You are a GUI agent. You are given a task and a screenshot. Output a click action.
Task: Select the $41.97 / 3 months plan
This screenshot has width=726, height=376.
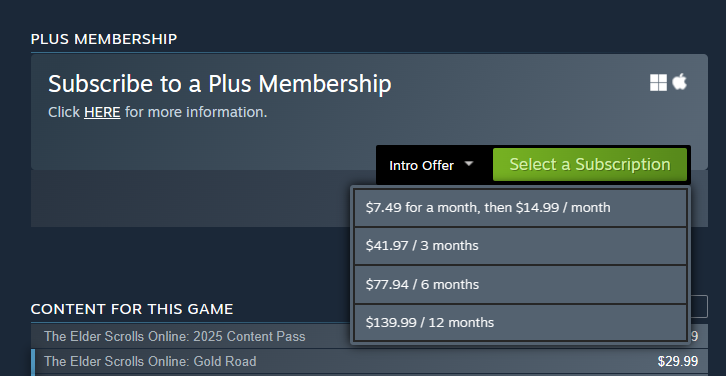[x=520, y=246]
